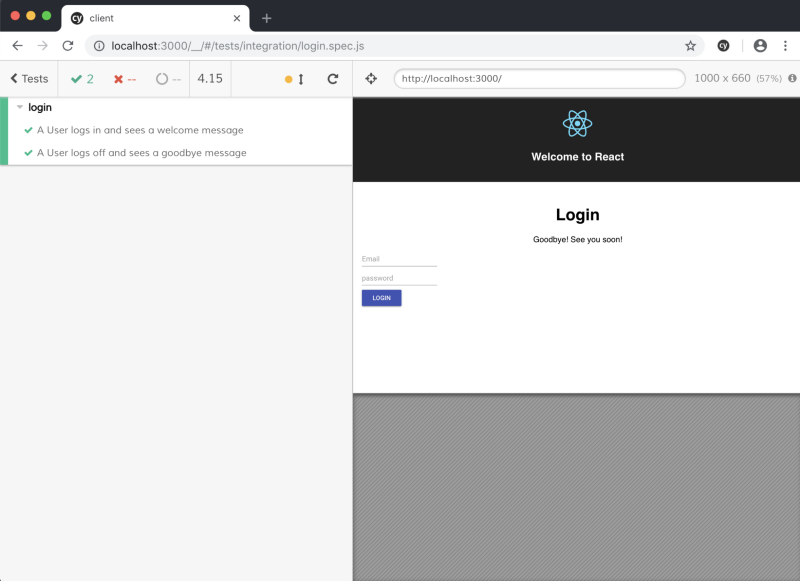Click the rerun all tests icon
The height and width of the screenshot is (581, 800).
click(x=332, y=79)
